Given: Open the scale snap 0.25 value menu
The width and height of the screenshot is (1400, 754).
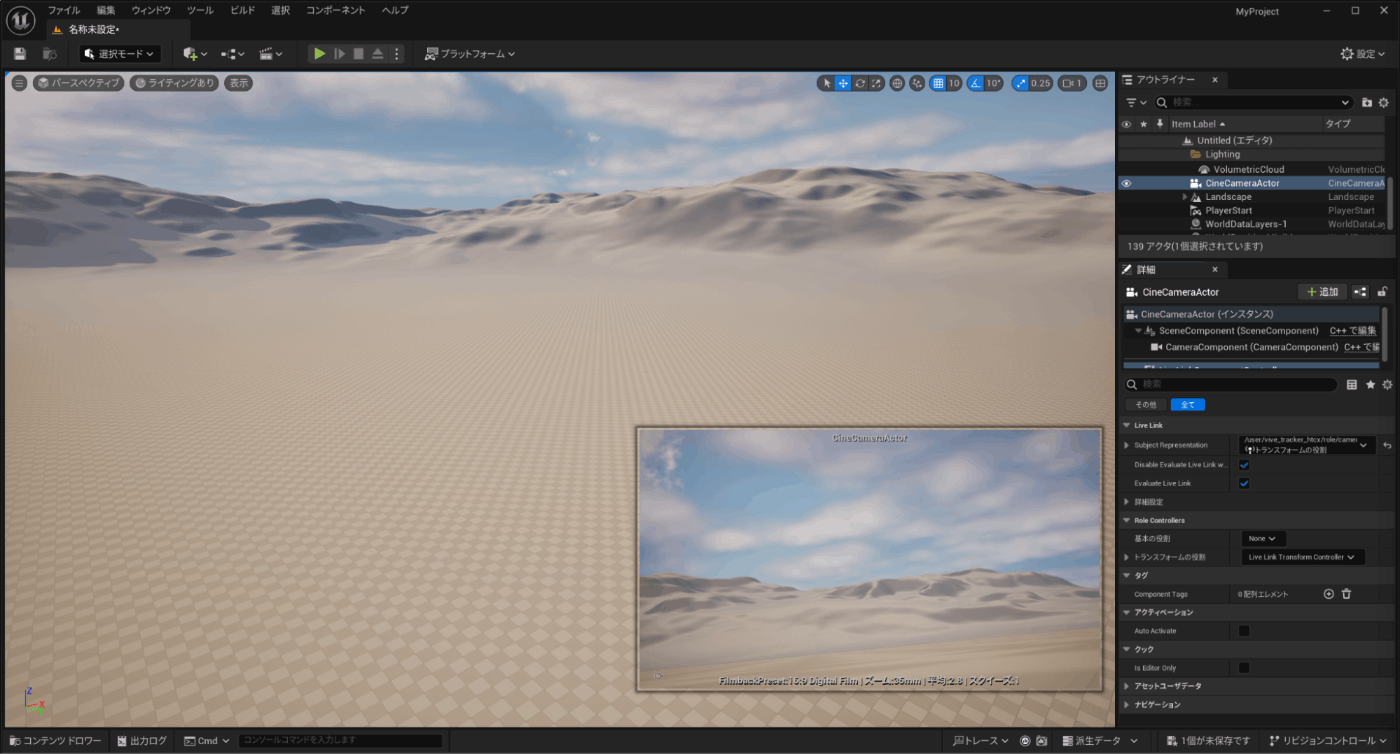Looking at the screenshot, I should point(1041,83).
